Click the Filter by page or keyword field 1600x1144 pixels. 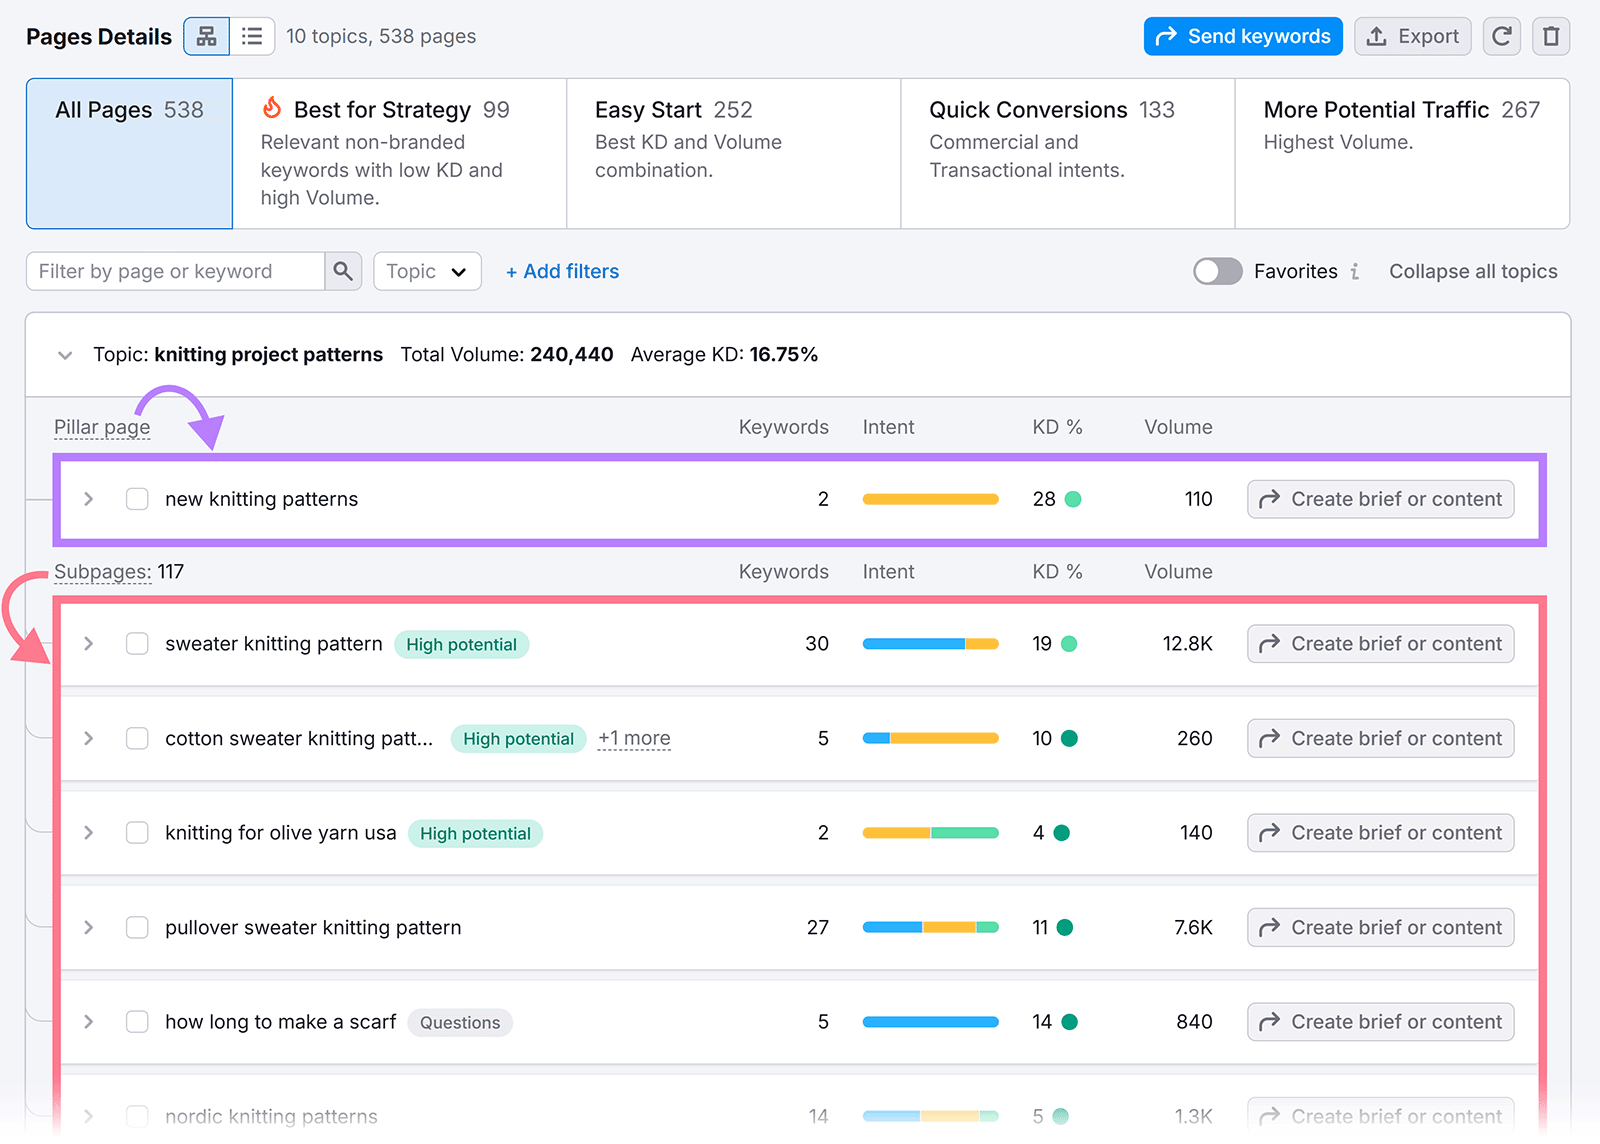176,272
